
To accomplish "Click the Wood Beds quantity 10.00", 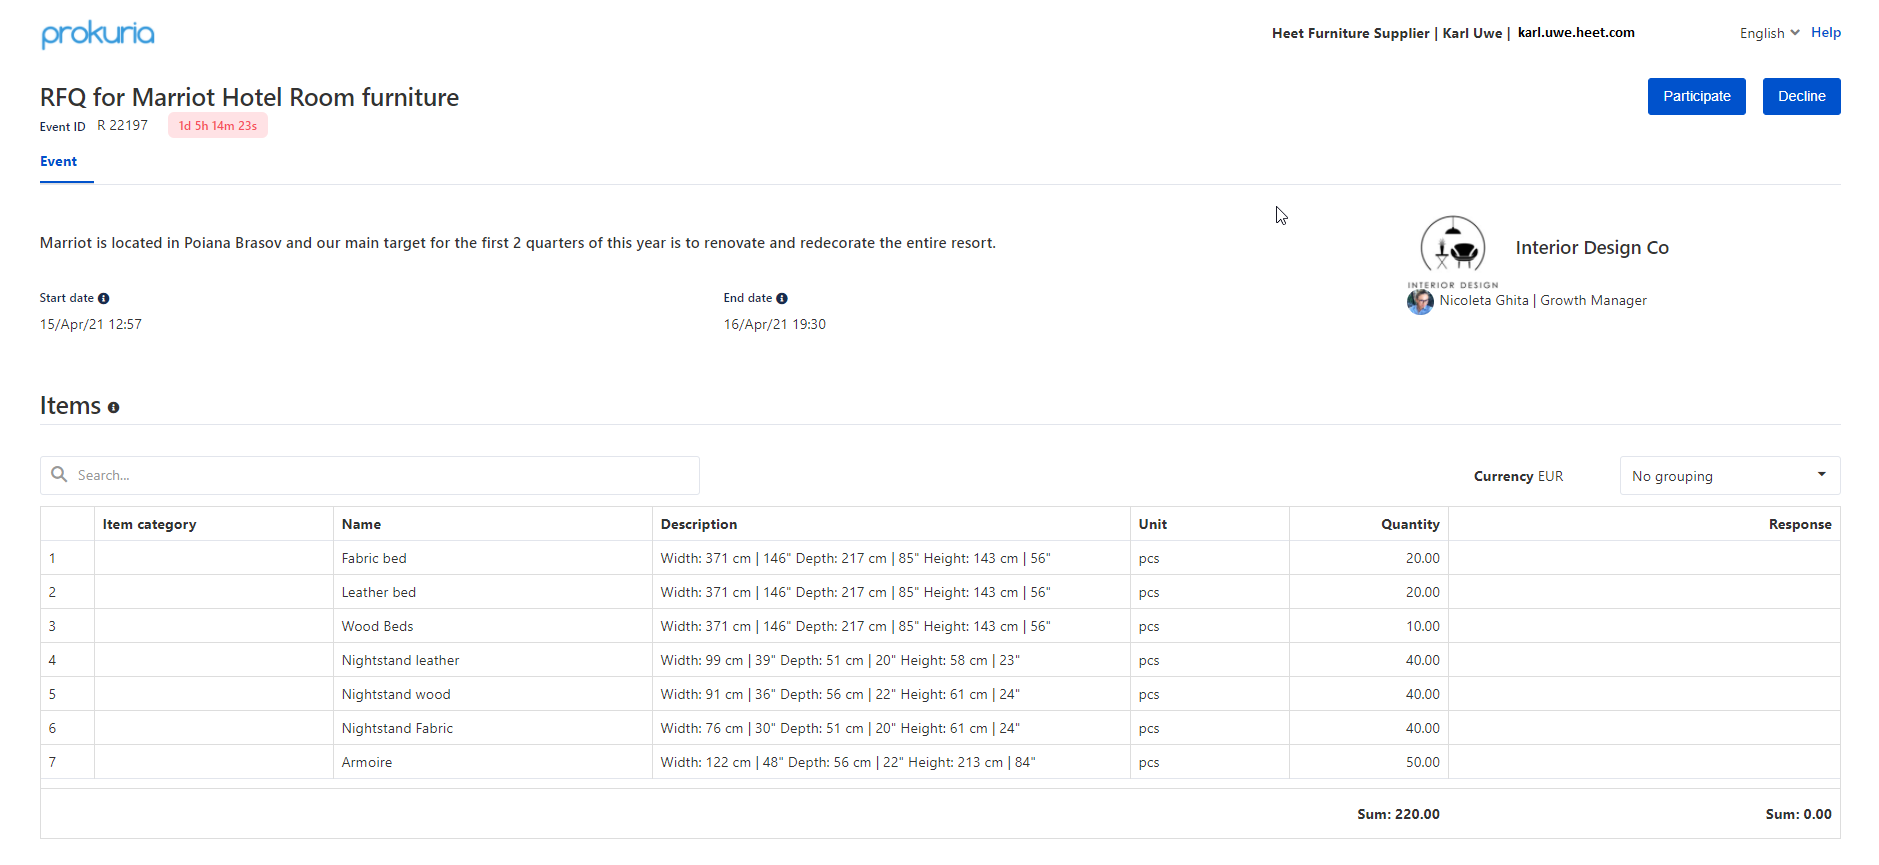I will click(1423, 626).
